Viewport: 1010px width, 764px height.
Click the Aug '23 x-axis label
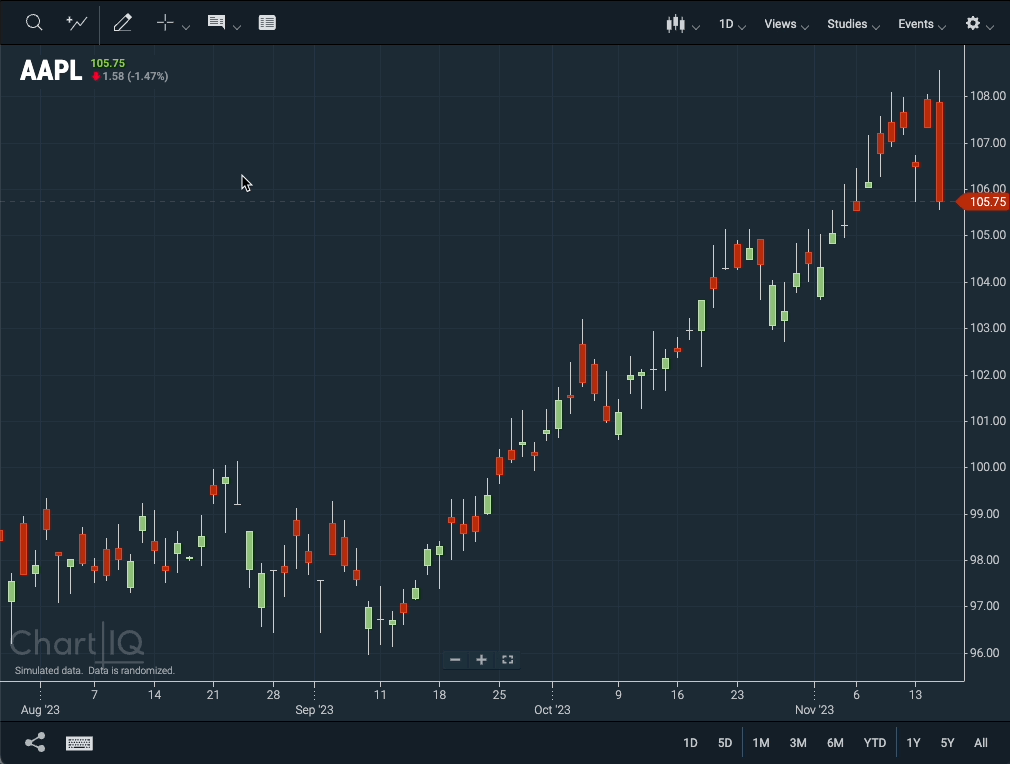[x=40, y=710]
